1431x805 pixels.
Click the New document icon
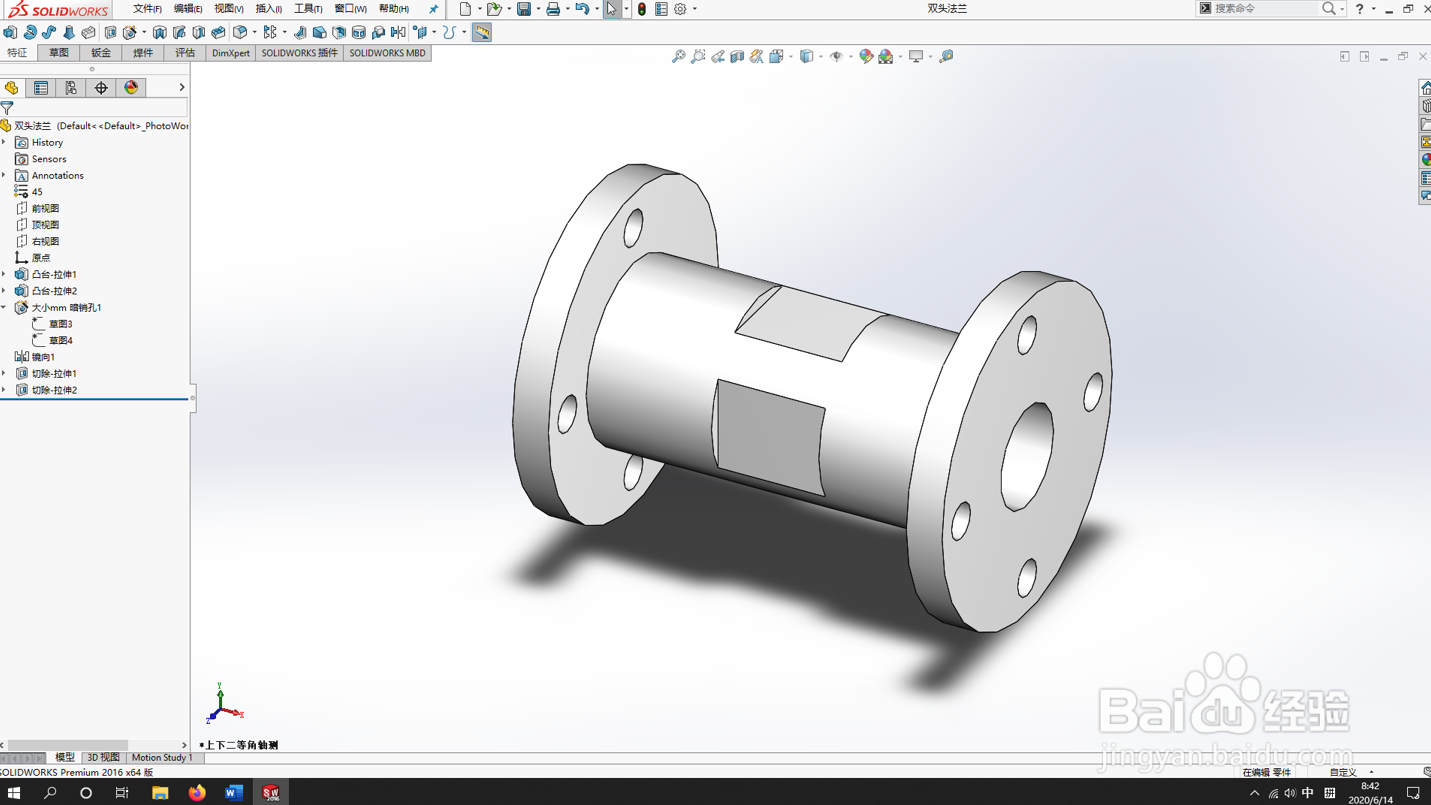[x=465, y=9]
